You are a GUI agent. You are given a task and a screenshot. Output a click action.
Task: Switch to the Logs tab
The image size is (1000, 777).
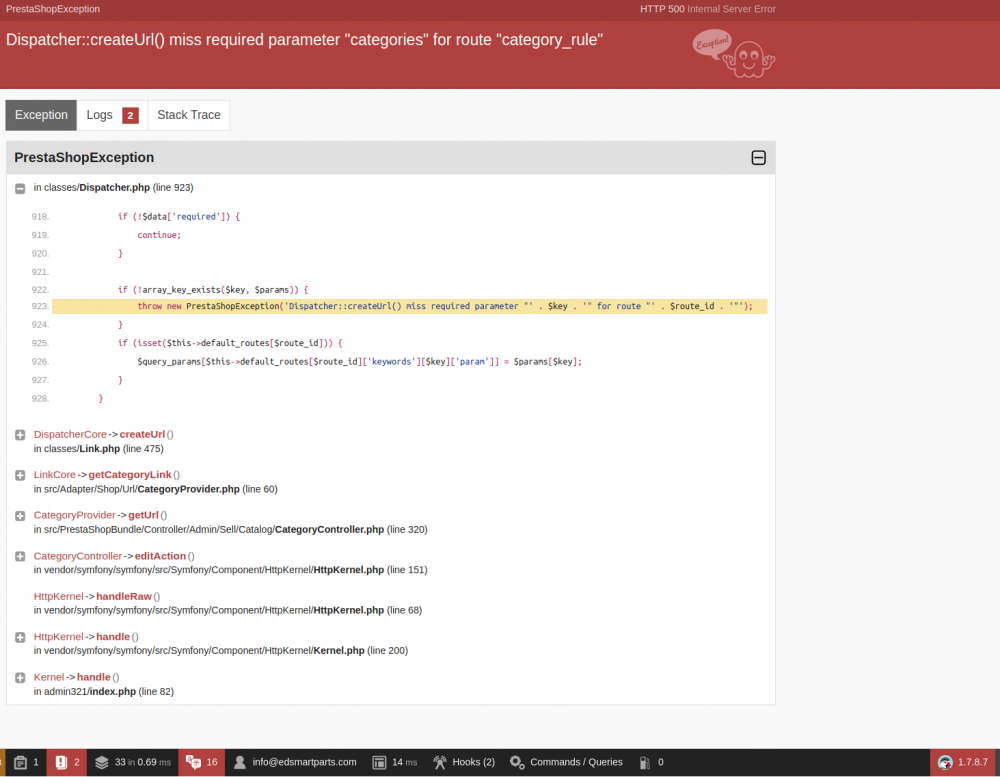tap(100, 114)
